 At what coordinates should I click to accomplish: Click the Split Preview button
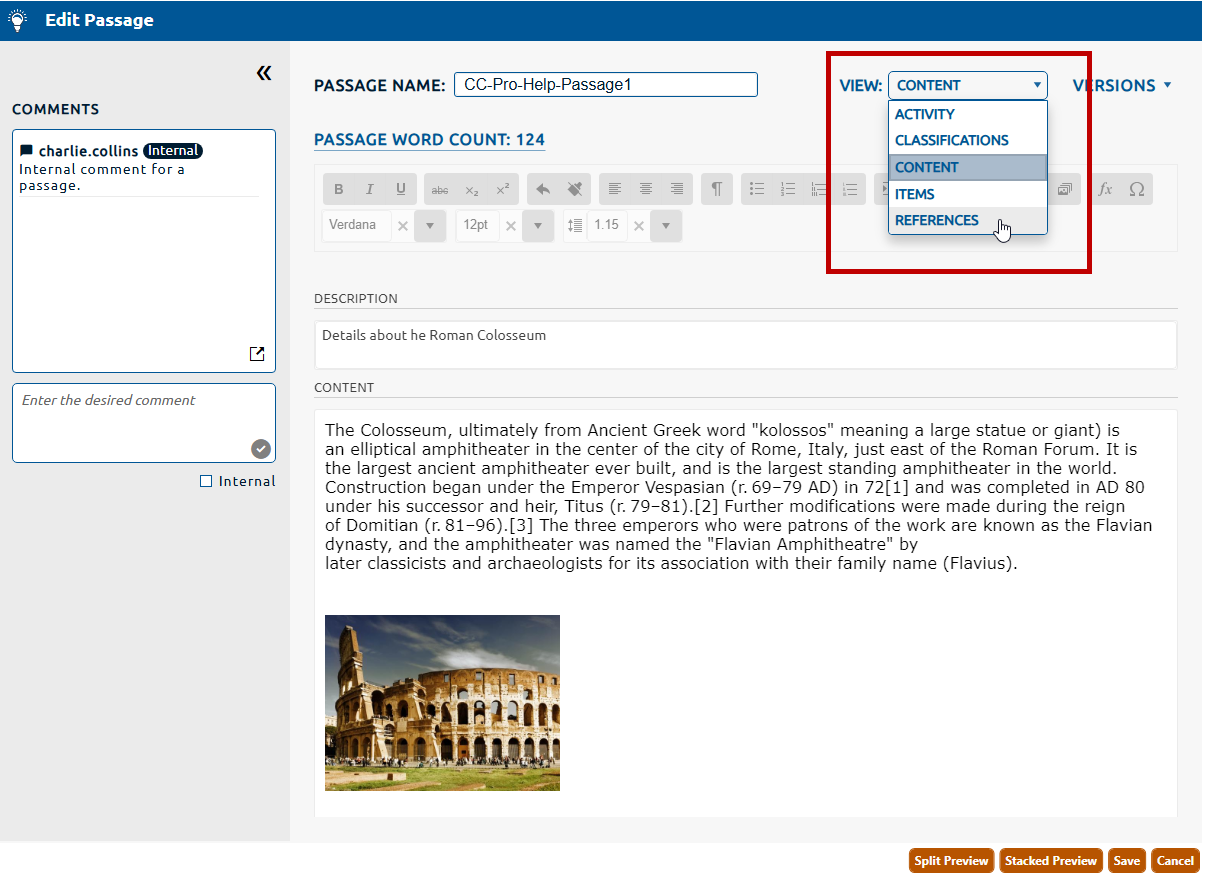coord(951,861)
